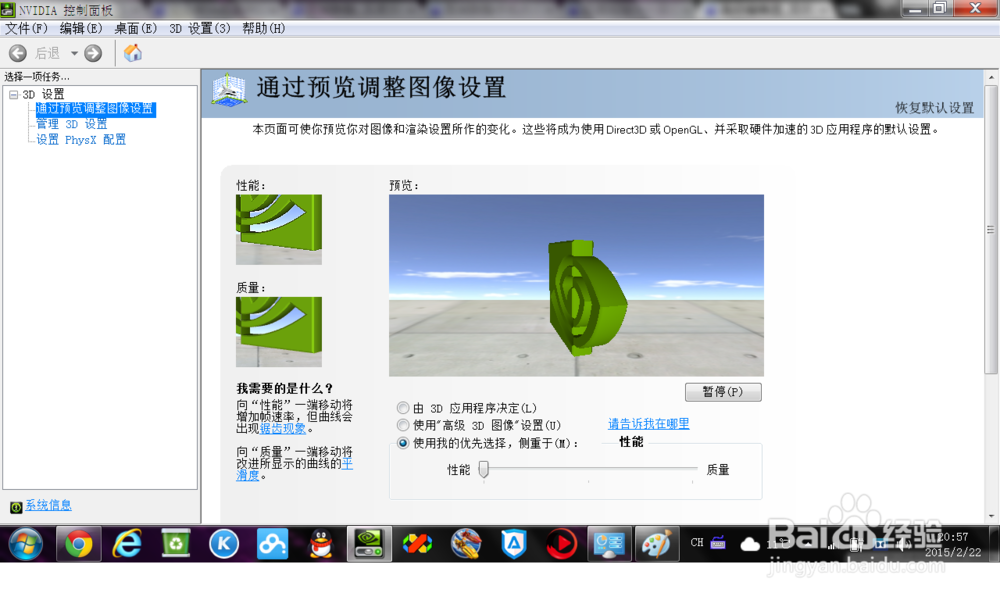Click the CH language indicator in tray
The image size is (1000, 600).
click(x=697, y=543)
